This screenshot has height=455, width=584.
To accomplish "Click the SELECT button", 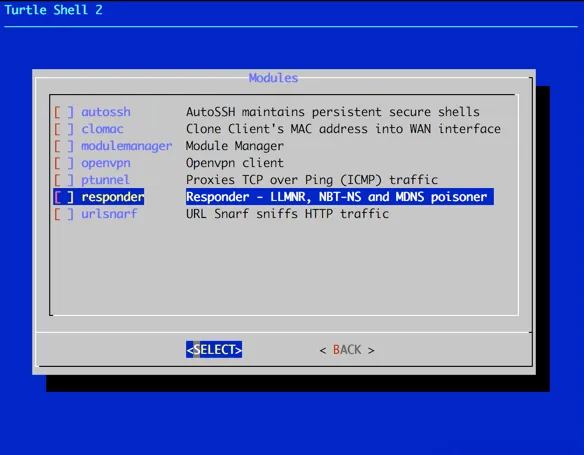I will pyautogui.click(x=214, y=350).
